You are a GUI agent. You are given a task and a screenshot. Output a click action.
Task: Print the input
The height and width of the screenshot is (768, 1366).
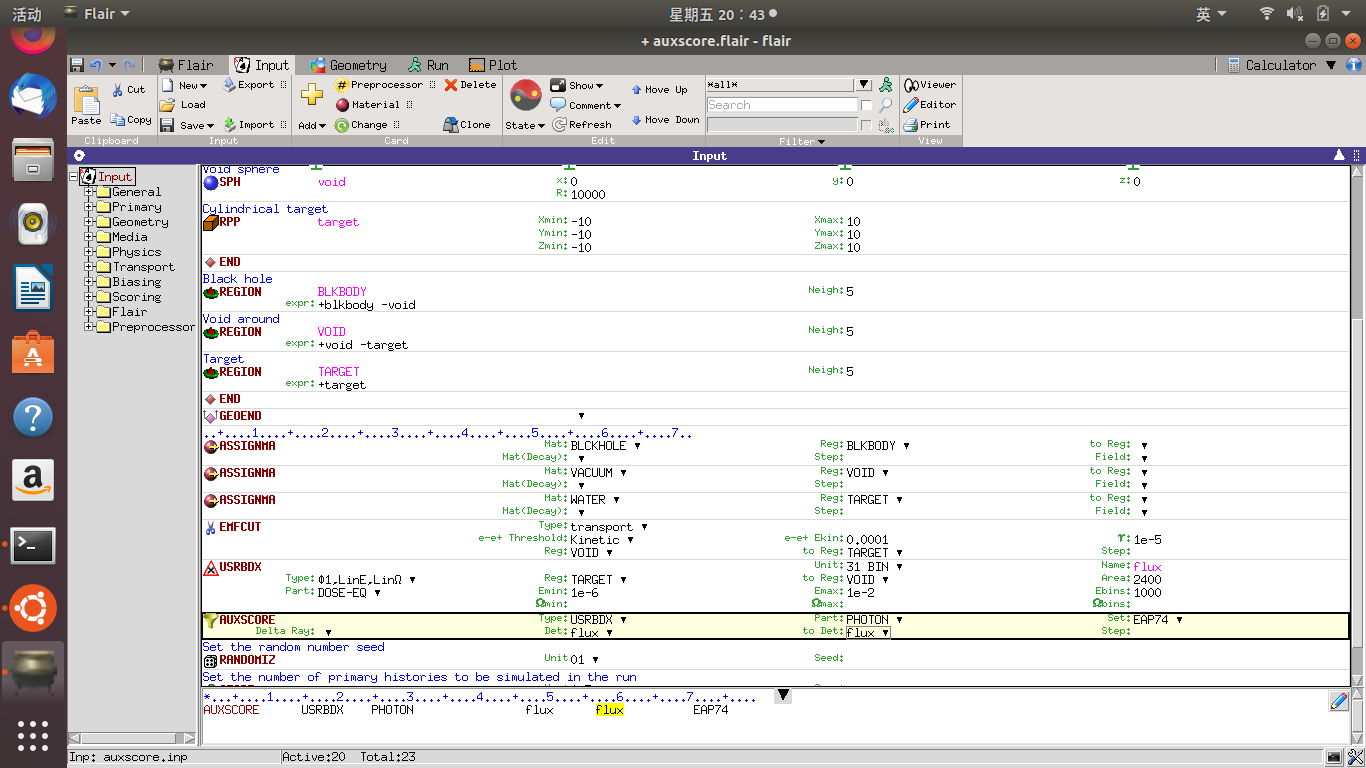point(927,125)
